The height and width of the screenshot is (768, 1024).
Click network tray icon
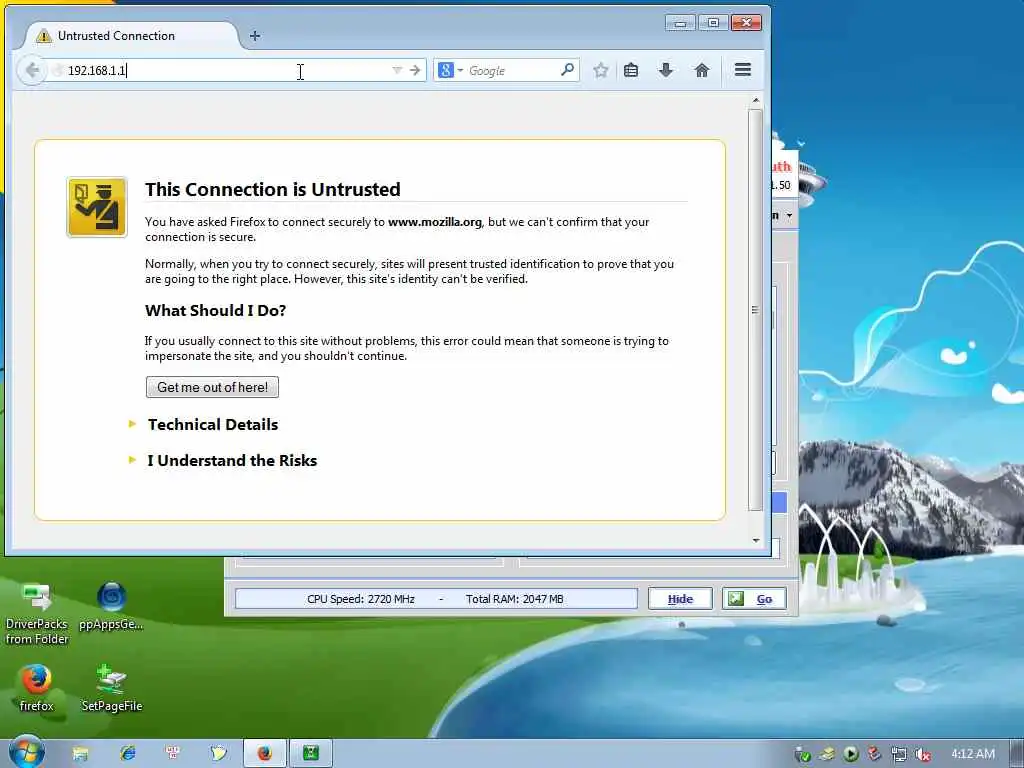click(x=899, y=755)
